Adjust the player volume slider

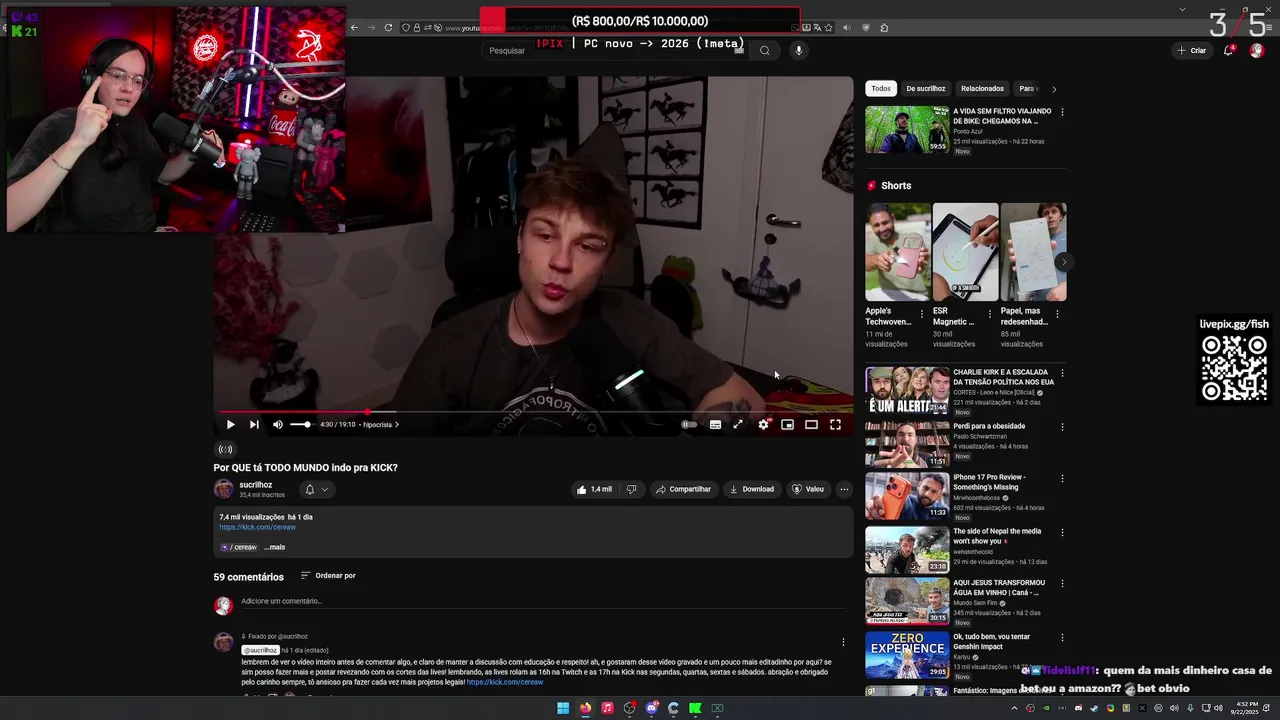pyautogui.click(x=300, y=424)
